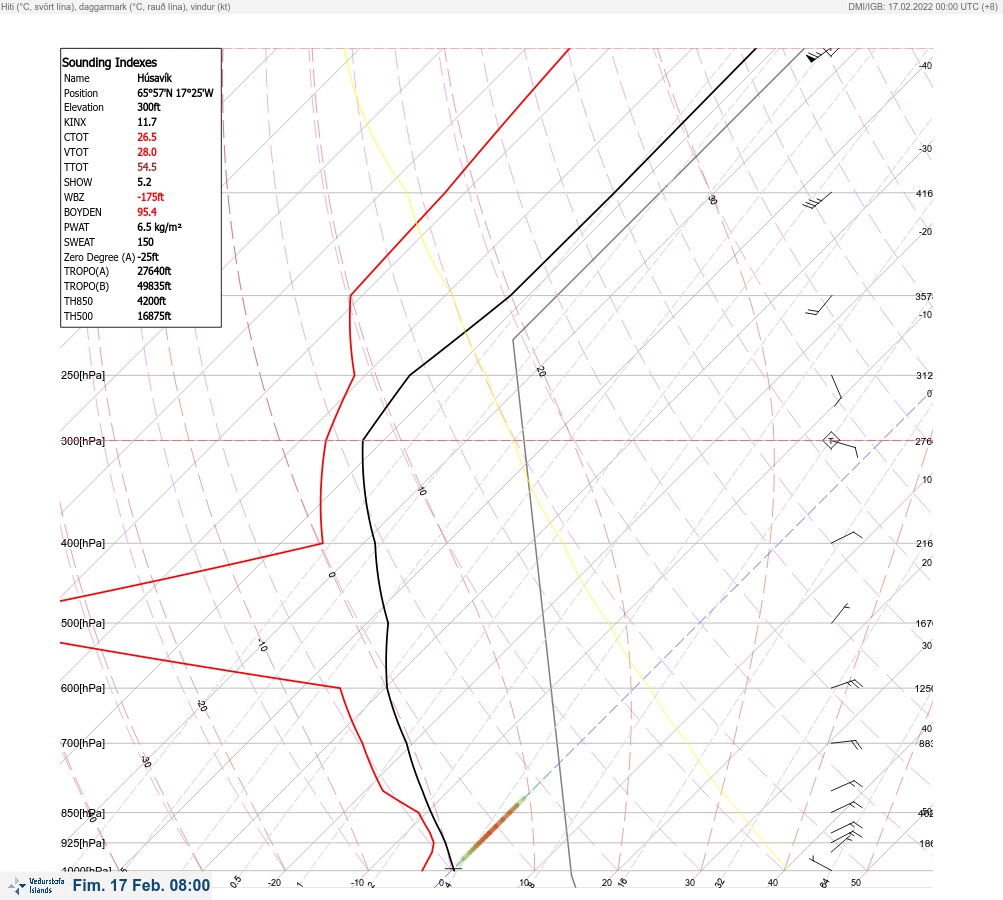Click the WBZ value -175ft

tap(150, 197)
